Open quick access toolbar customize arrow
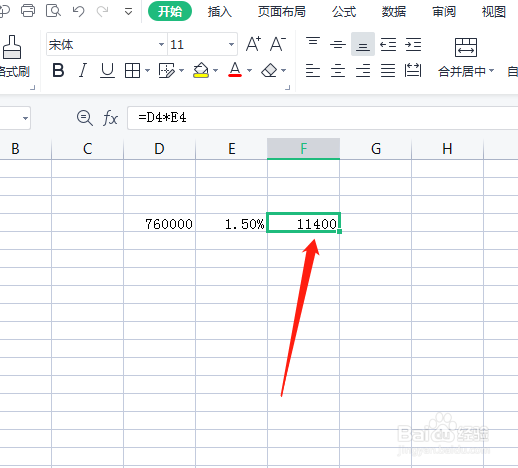518x468 pixels. (x=128, y=12)
